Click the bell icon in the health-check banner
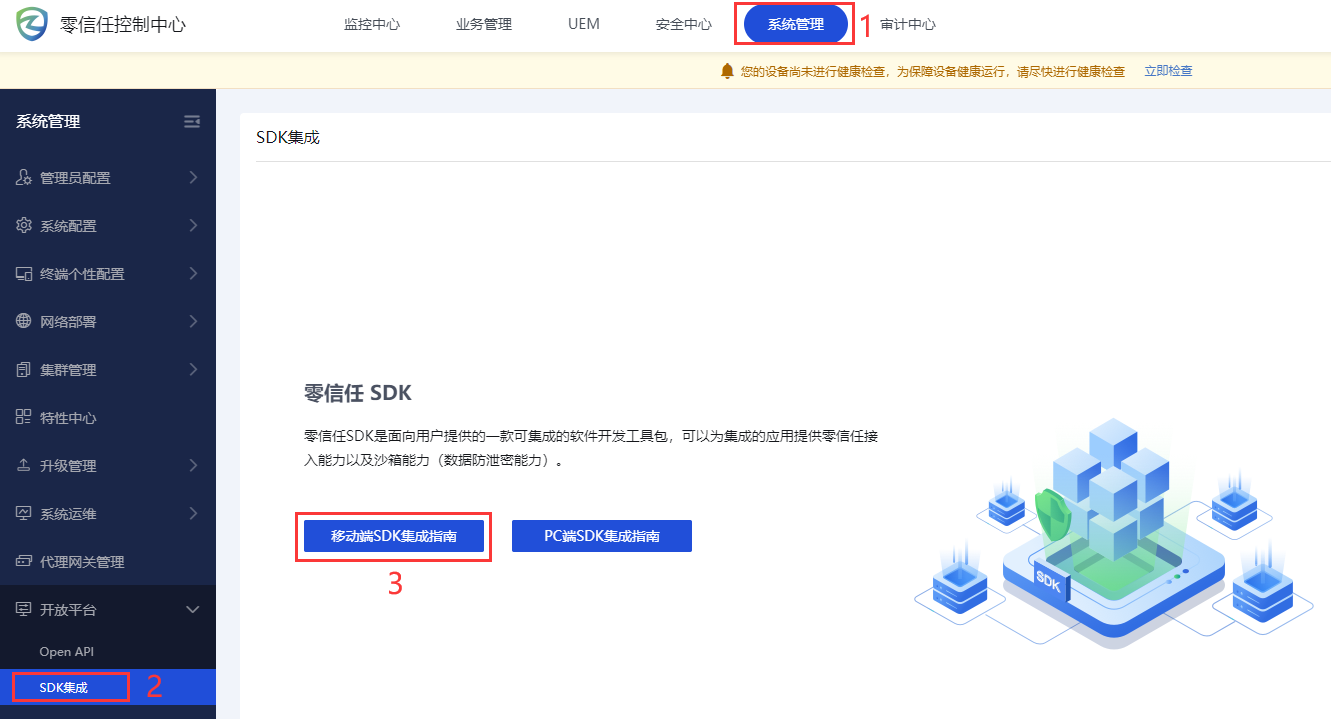1331x719 pixels. [x=728, y=70]
